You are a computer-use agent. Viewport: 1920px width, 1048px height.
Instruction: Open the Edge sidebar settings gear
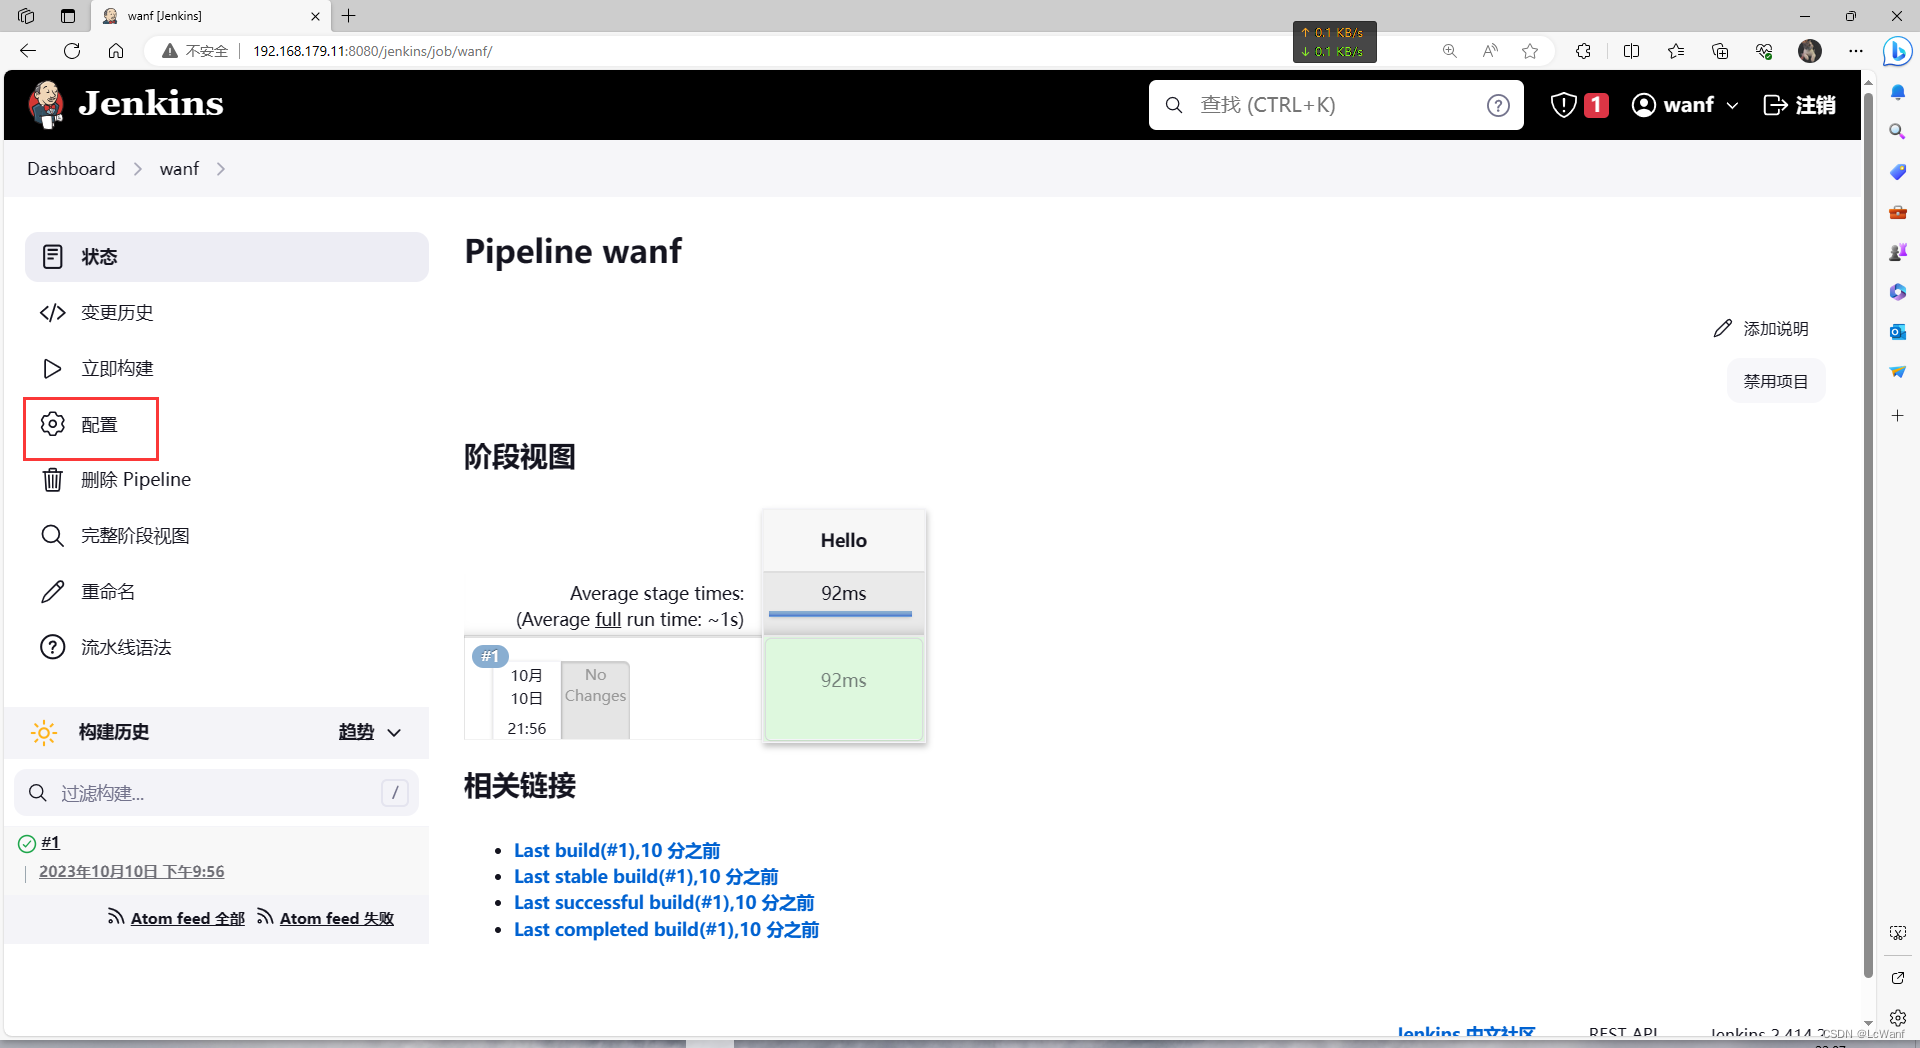(x=1897, y=1018)
